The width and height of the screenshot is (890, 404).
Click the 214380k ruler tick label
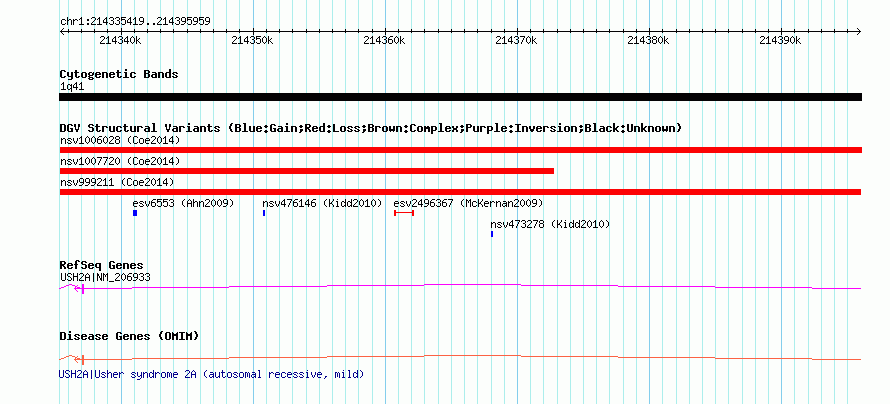coord(648,40)
